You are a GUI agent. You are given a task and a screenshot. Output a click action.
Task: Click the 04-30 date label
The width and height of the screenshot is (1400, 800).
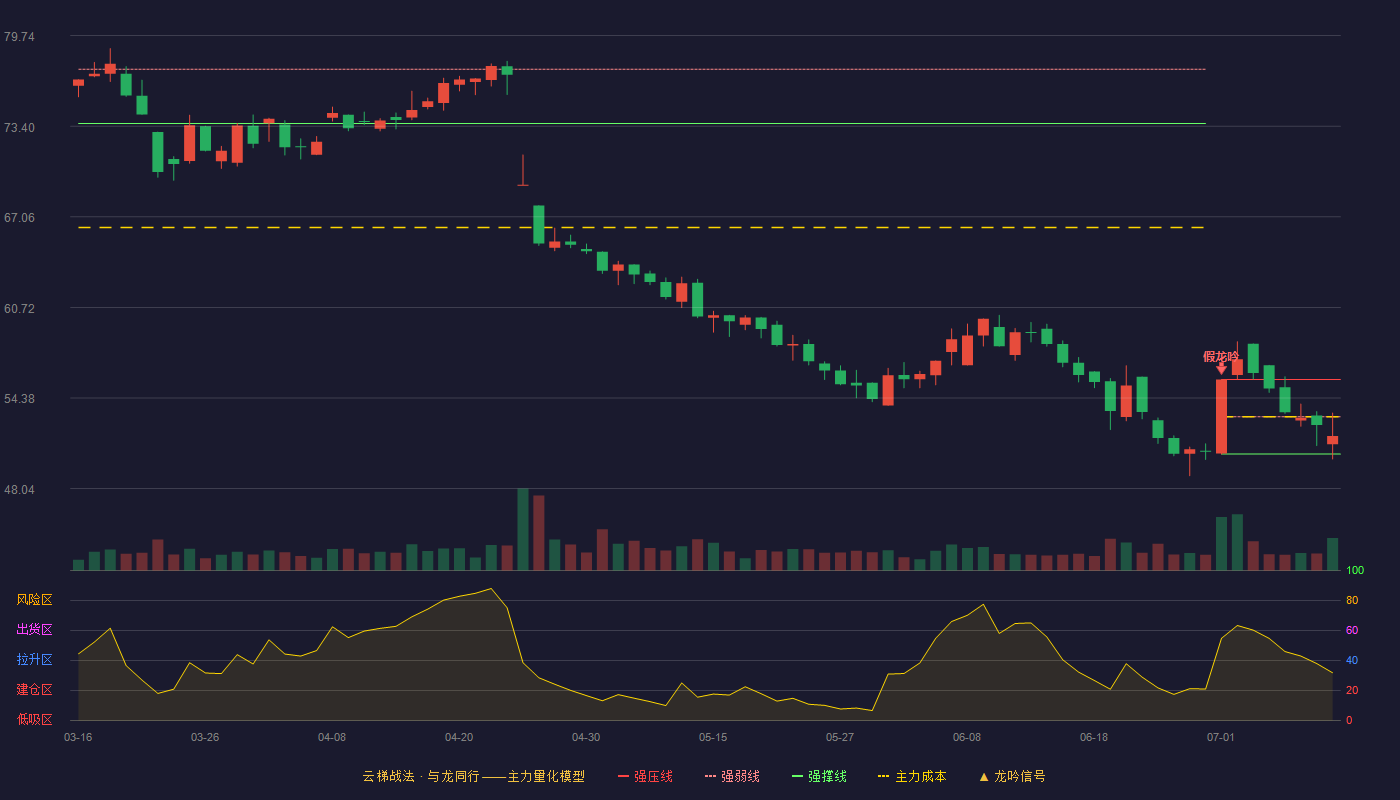(x=586, y=737)
